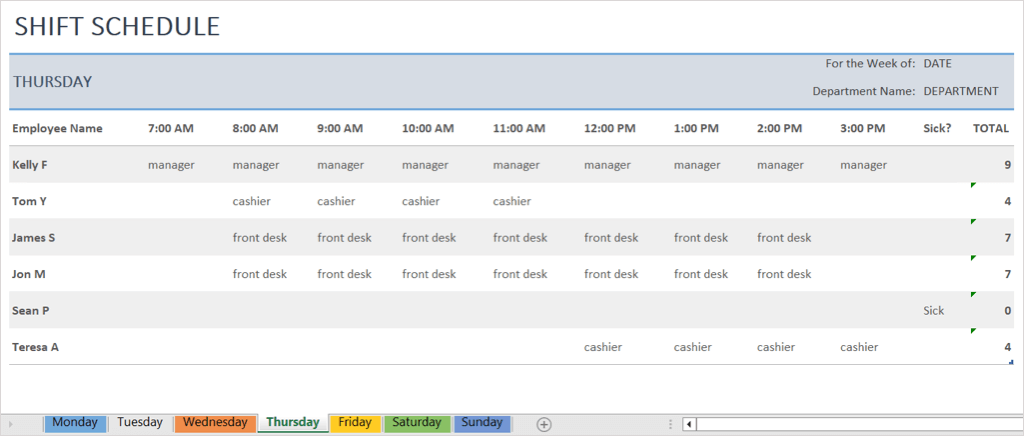Screen dimensions: 1024x436
Task: Click the table resize handle below Teresa A's total
Action: [1011, 362]
